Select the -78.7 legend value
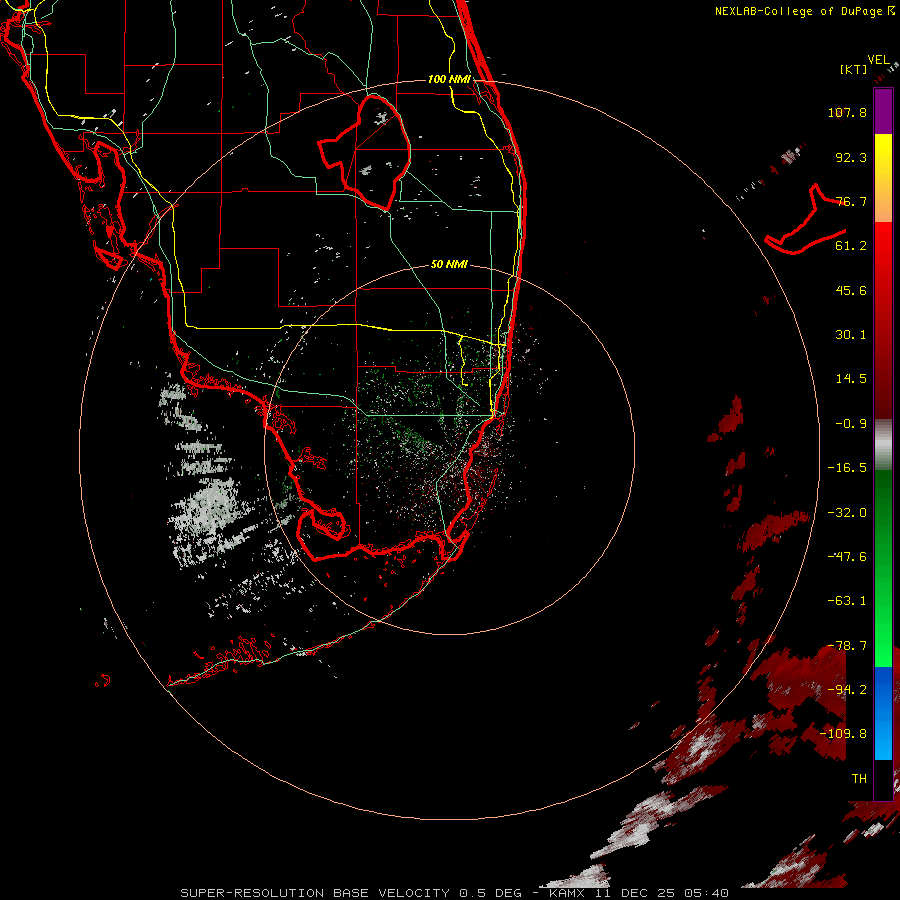The height and width of the screenshot is (900, 900). [x=847, y=646]
